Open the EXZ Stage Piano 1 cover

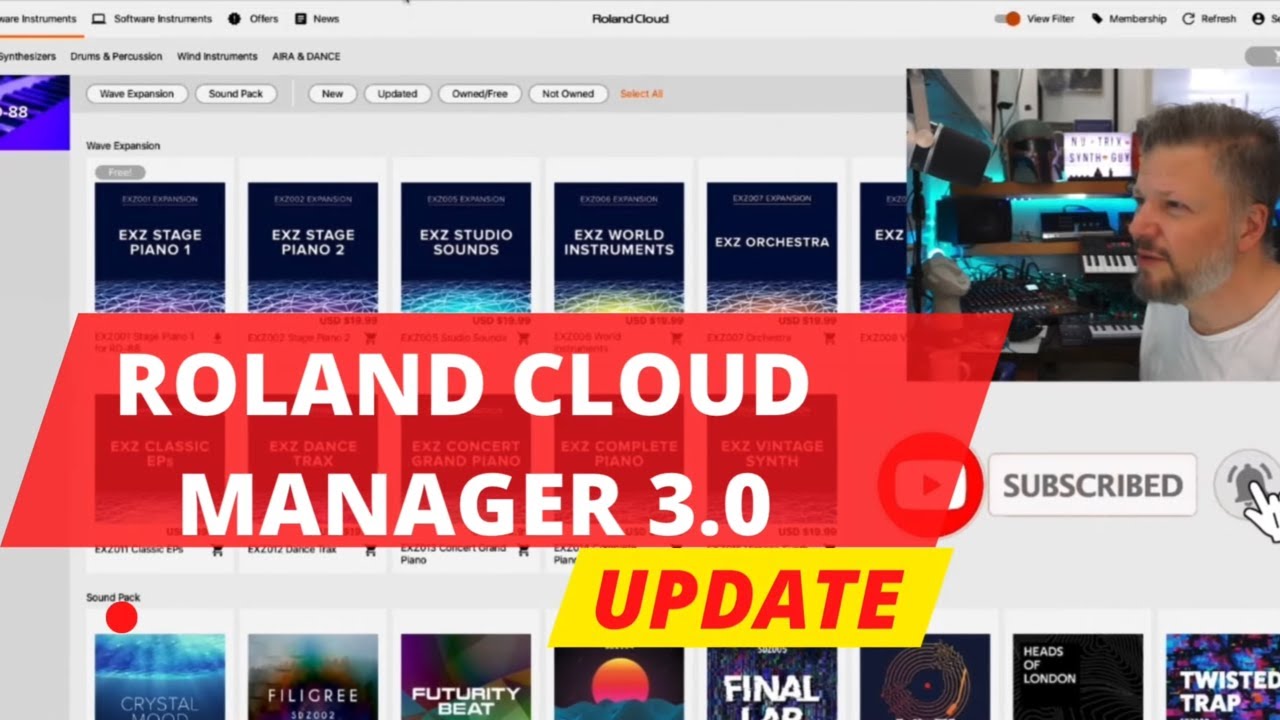(x=160, y=247)
